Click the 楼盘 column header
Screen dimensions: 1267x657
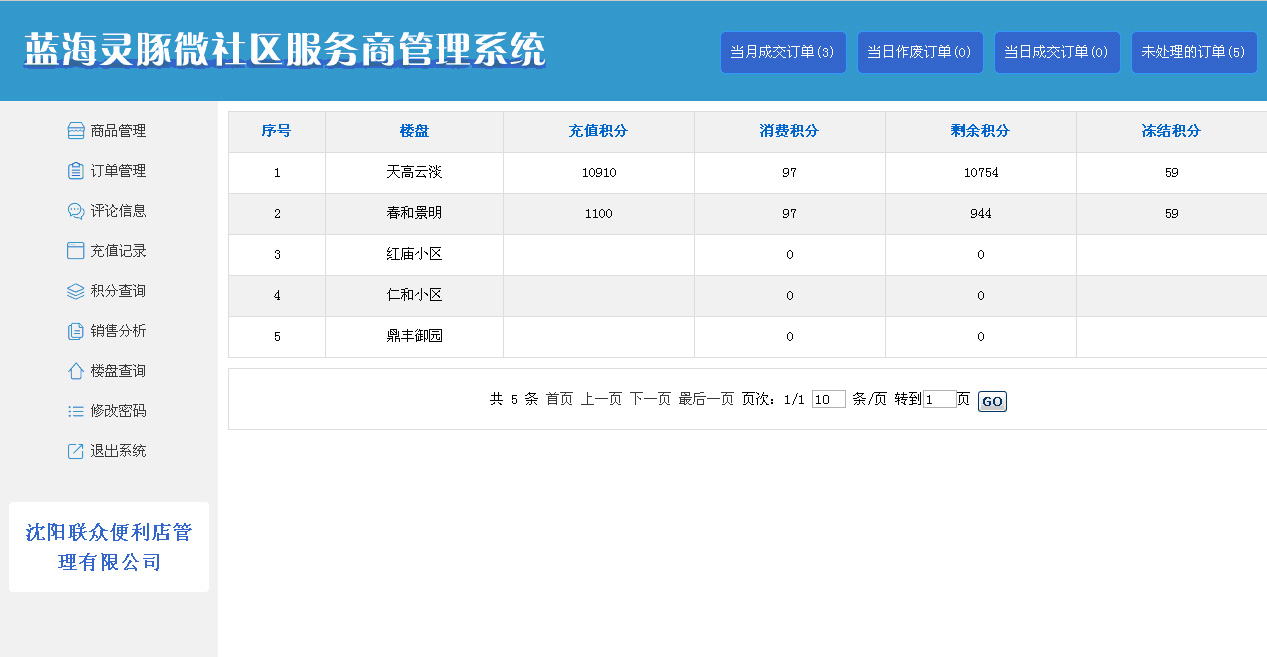414,131
